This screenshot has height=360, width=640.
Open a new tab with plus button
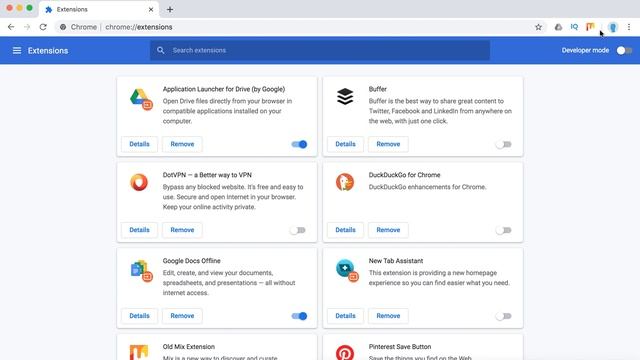pos(170,9)
